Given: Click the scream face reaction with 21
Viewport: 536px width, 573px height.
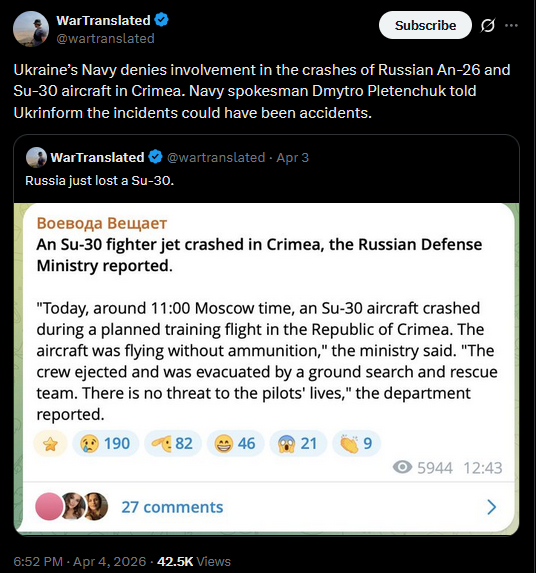Looking at the screenshot, I should [x=297, y=444].
